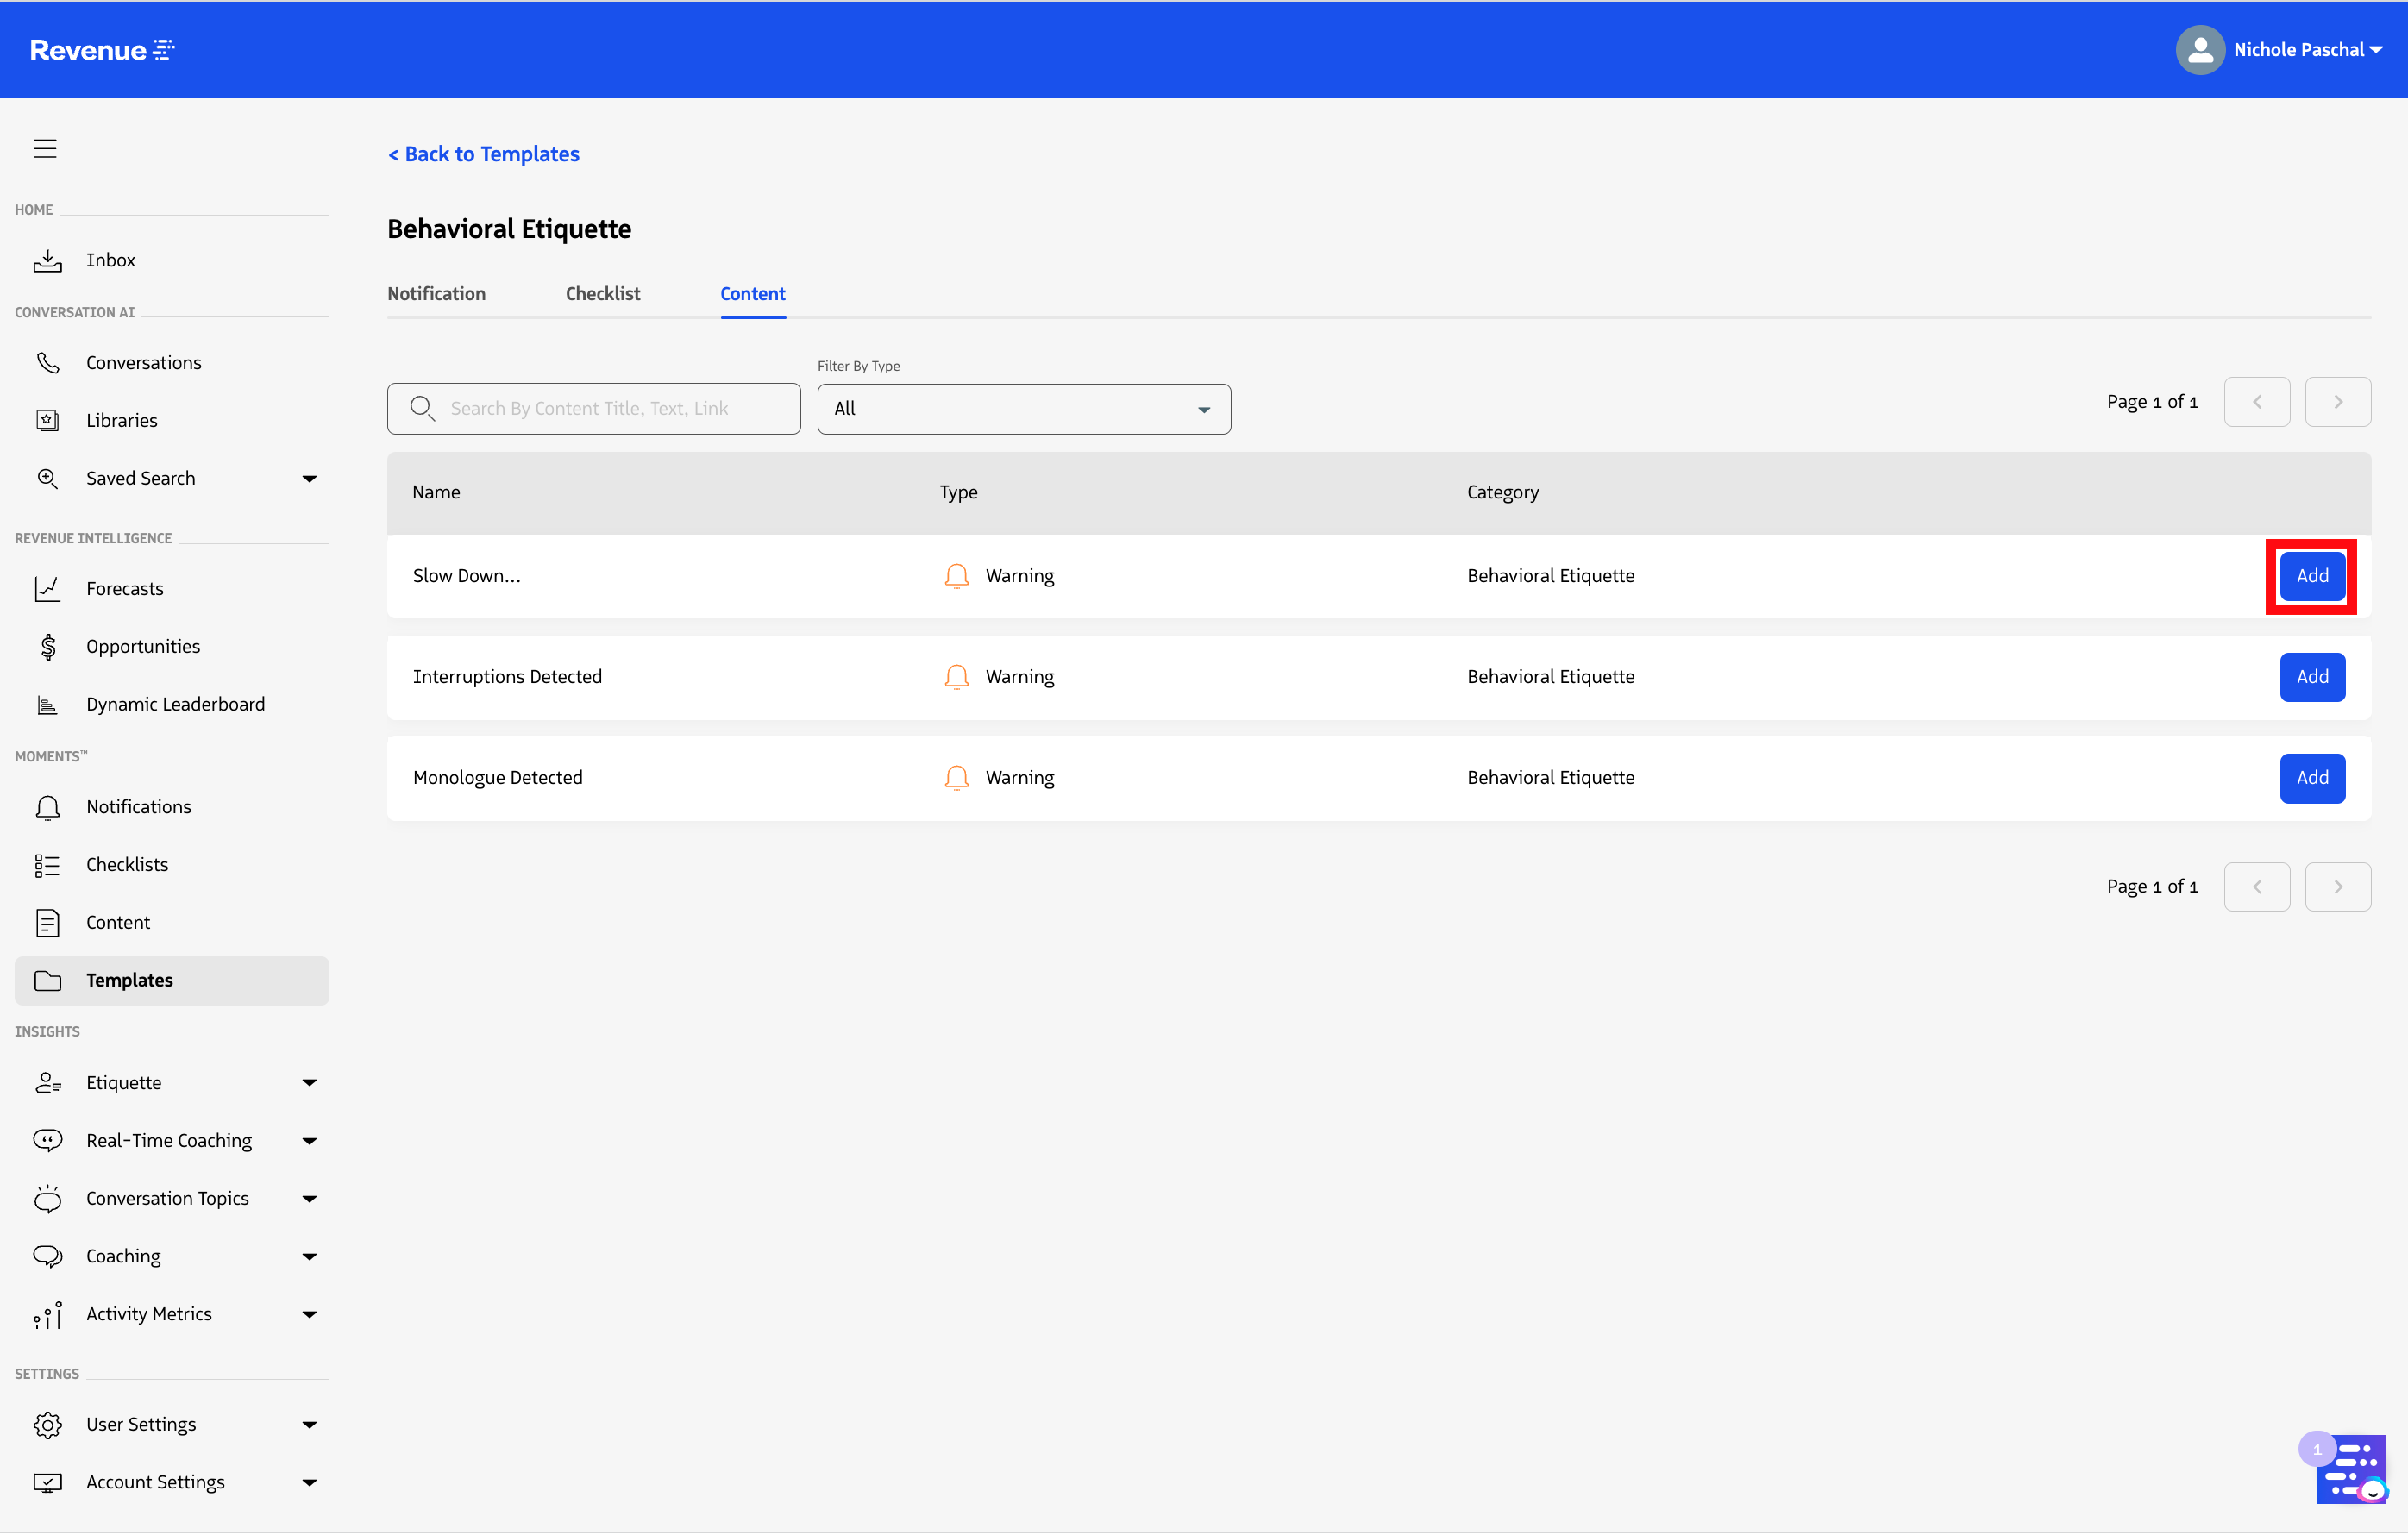Expand the Conversation Topics submenu arrow
This screenshot has width=2408, height=1535.
[310, 1199]
